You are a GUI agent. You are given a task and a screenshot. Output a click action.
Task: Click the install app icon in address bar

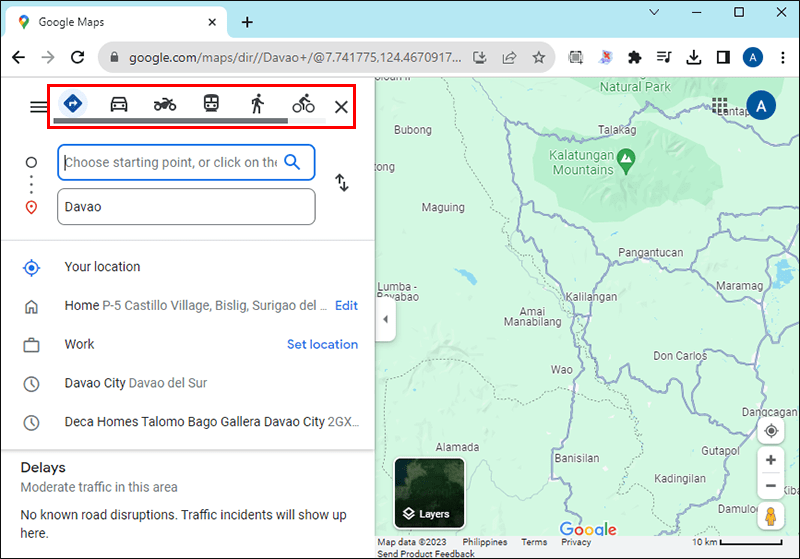pos(480,58)
